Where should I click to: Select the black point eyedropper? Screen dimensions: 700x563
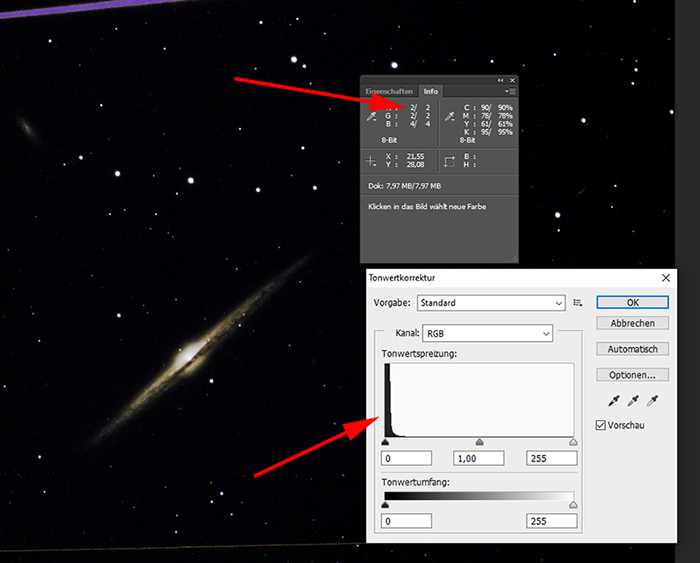(614, 400)
